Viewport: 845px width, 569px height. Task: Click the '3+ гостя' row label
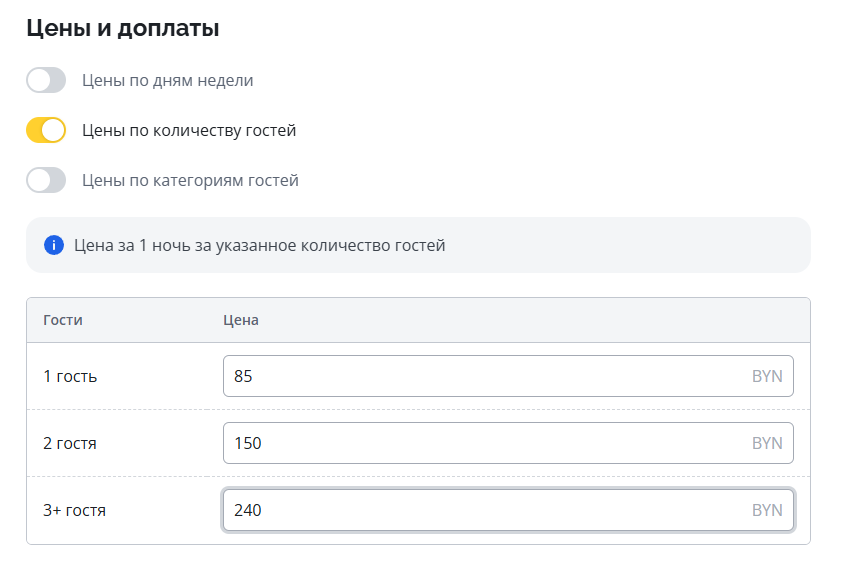[75, 510]
